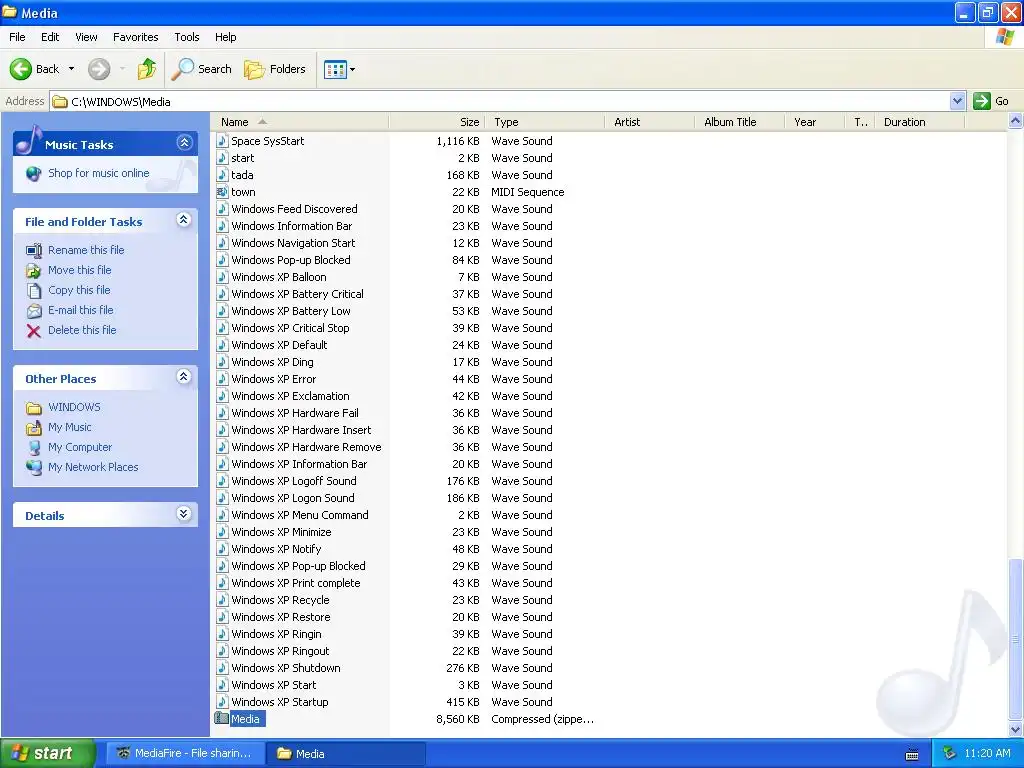Sort by the Name column header
This screenshot has width=1024, height=768.
300,122
